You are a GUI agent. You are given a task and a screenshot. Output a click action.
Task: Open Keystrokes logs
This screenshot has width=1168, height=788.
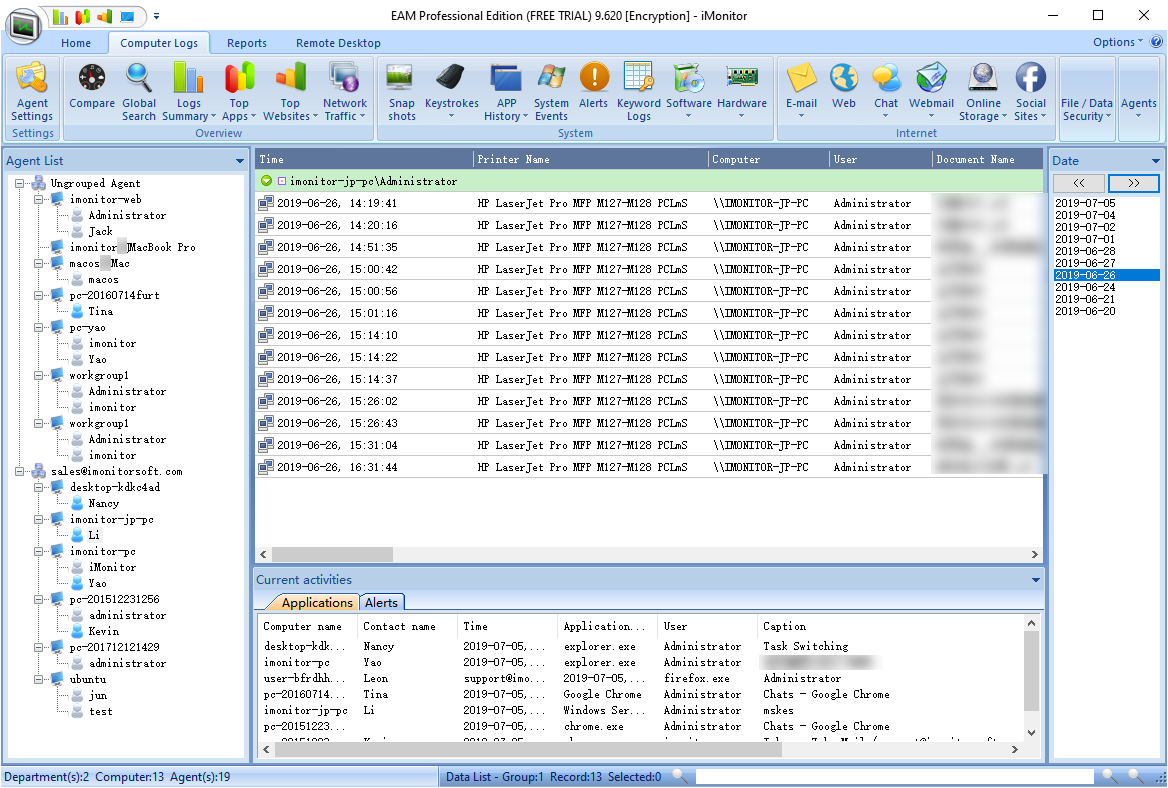click(451, 92)
